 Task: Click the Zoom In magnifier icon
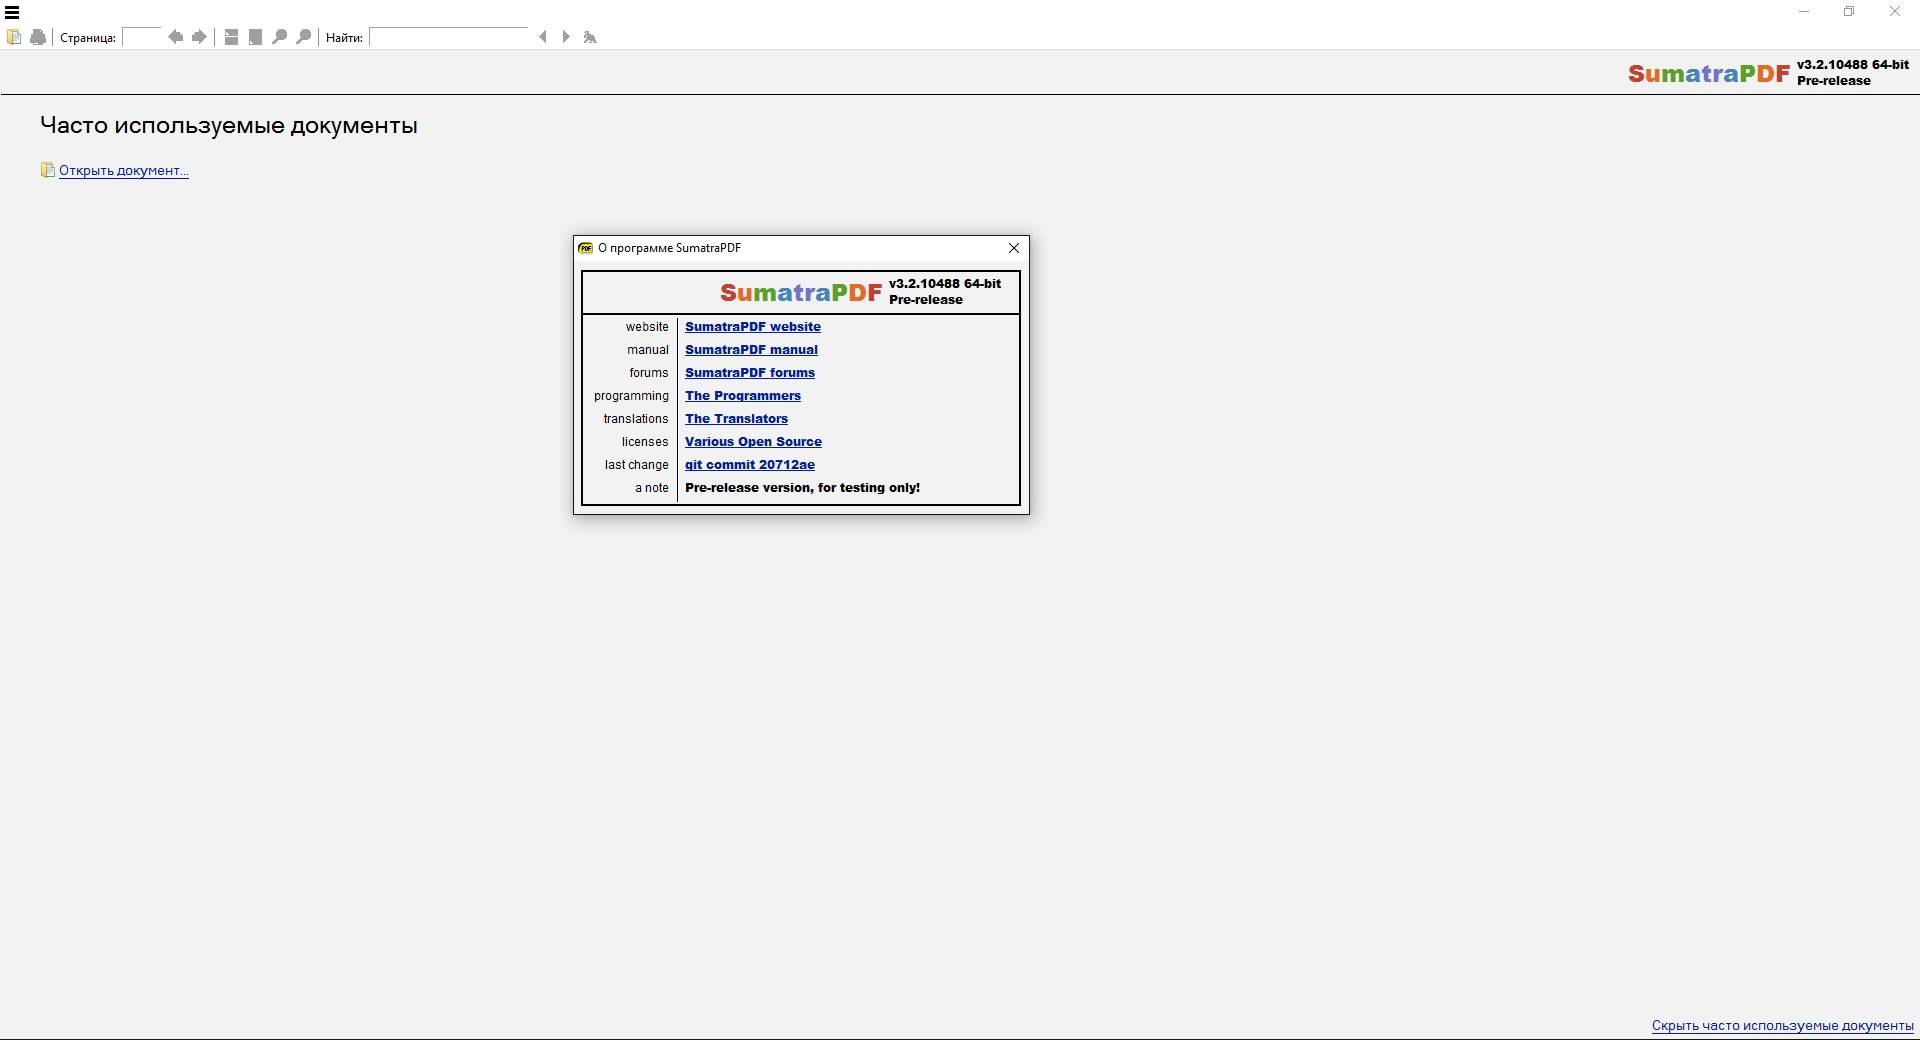pyautogui.click(x=304, y=37)
